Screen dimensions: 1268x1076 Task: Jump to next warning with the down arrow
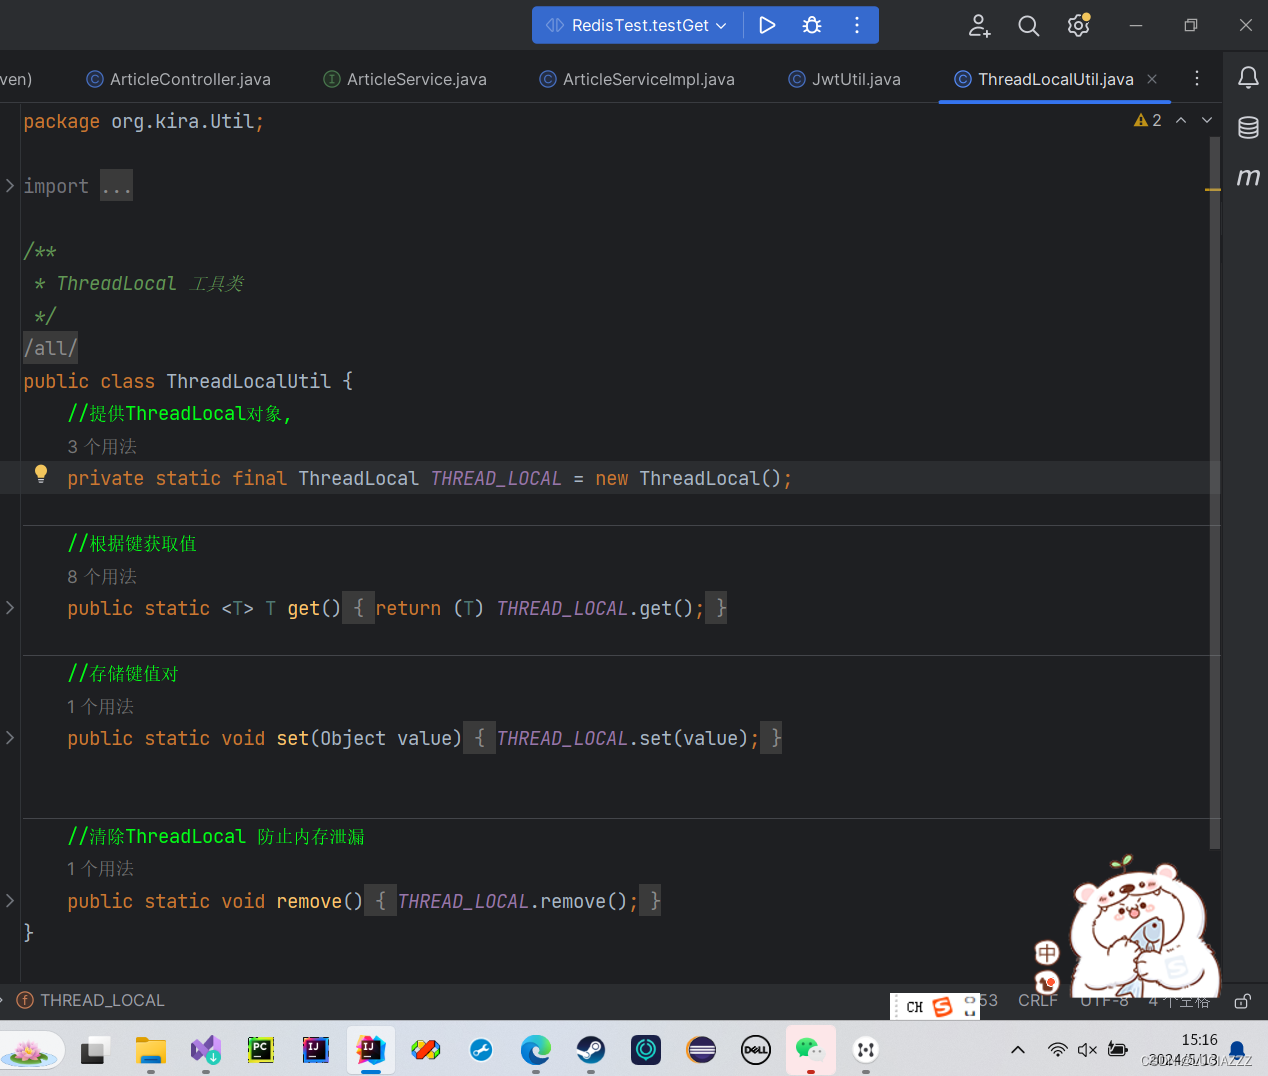click(1206, 120)
